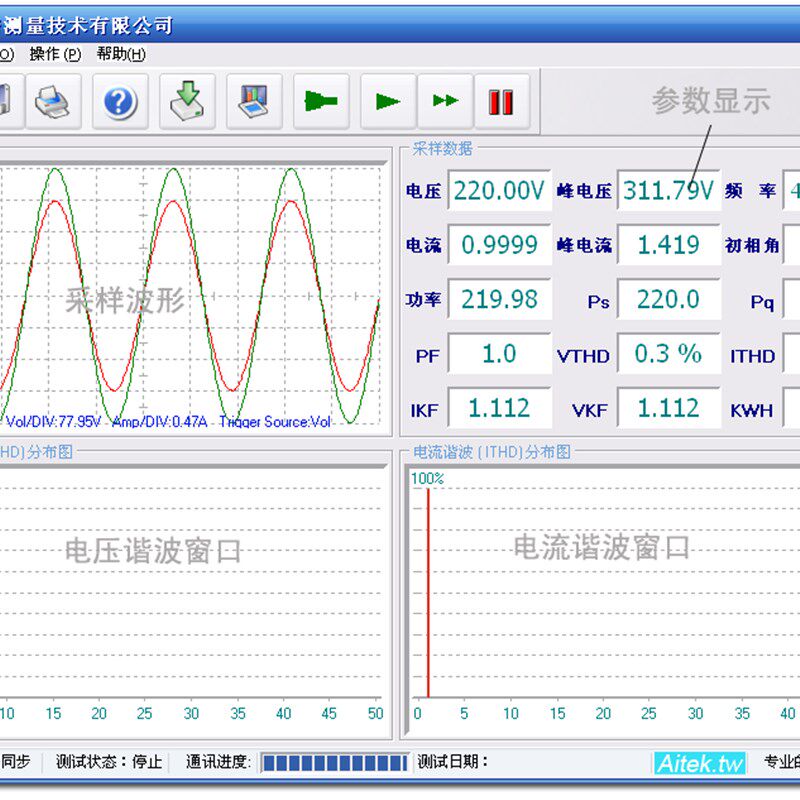Click the 采样数据 group label

coord(442,148)
